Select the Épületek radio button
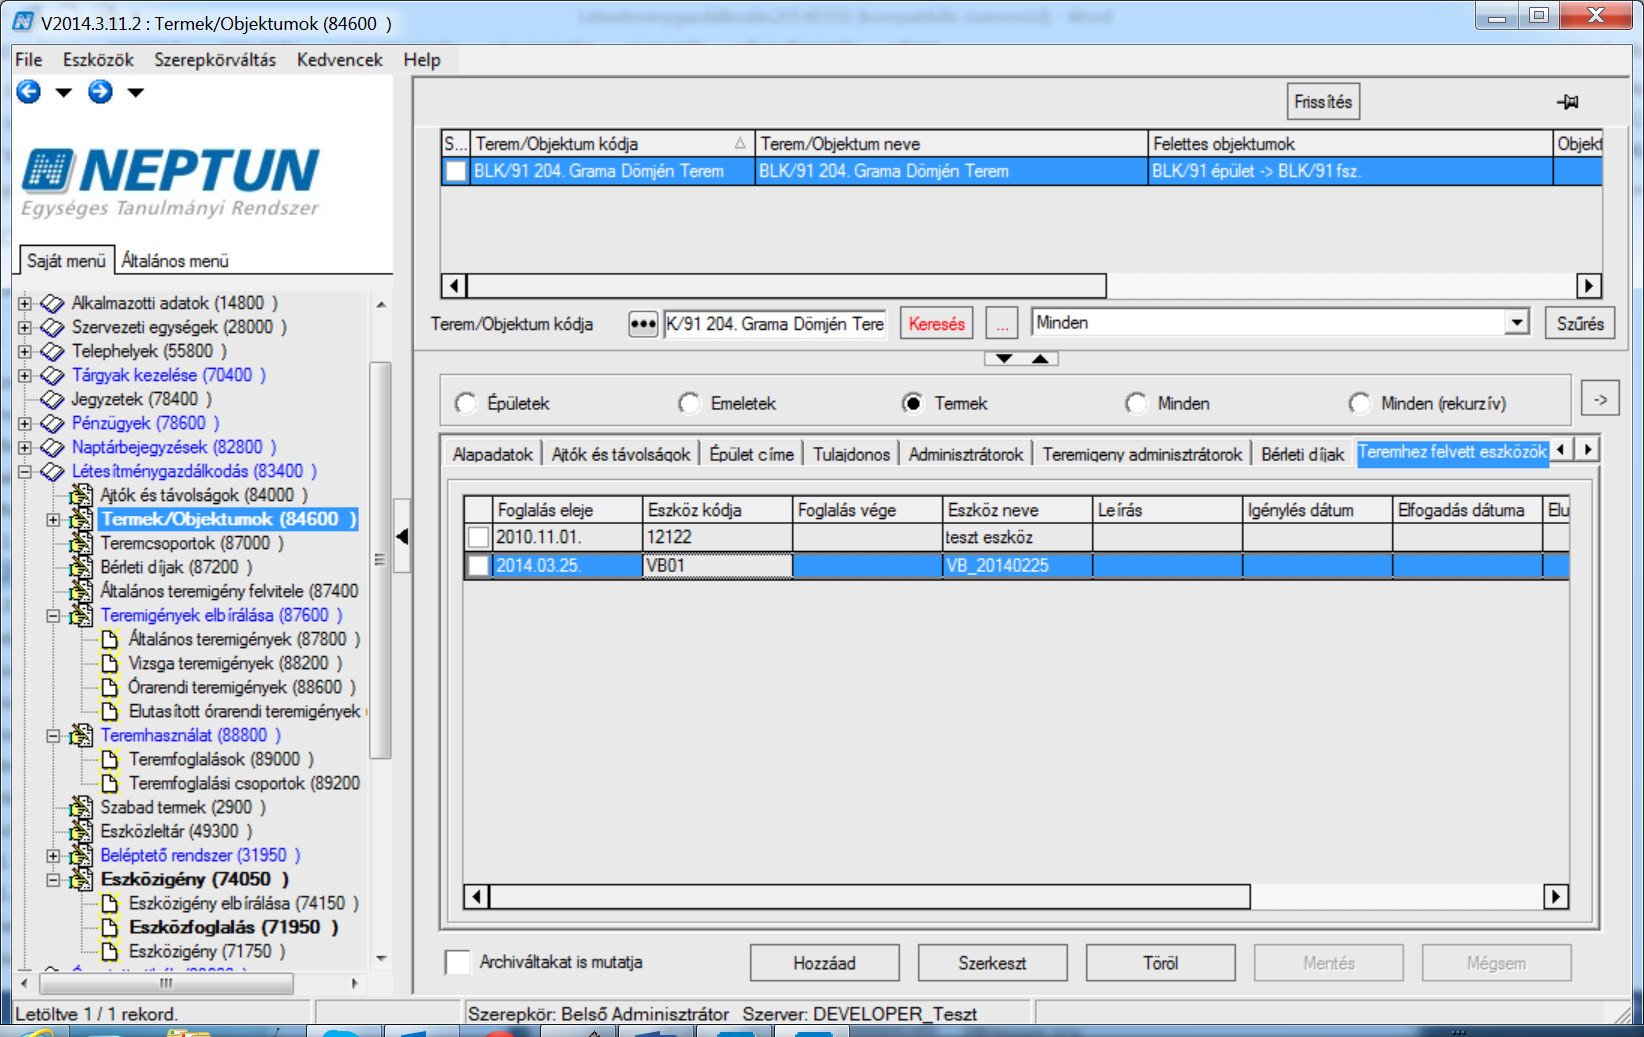 [466, 403]
